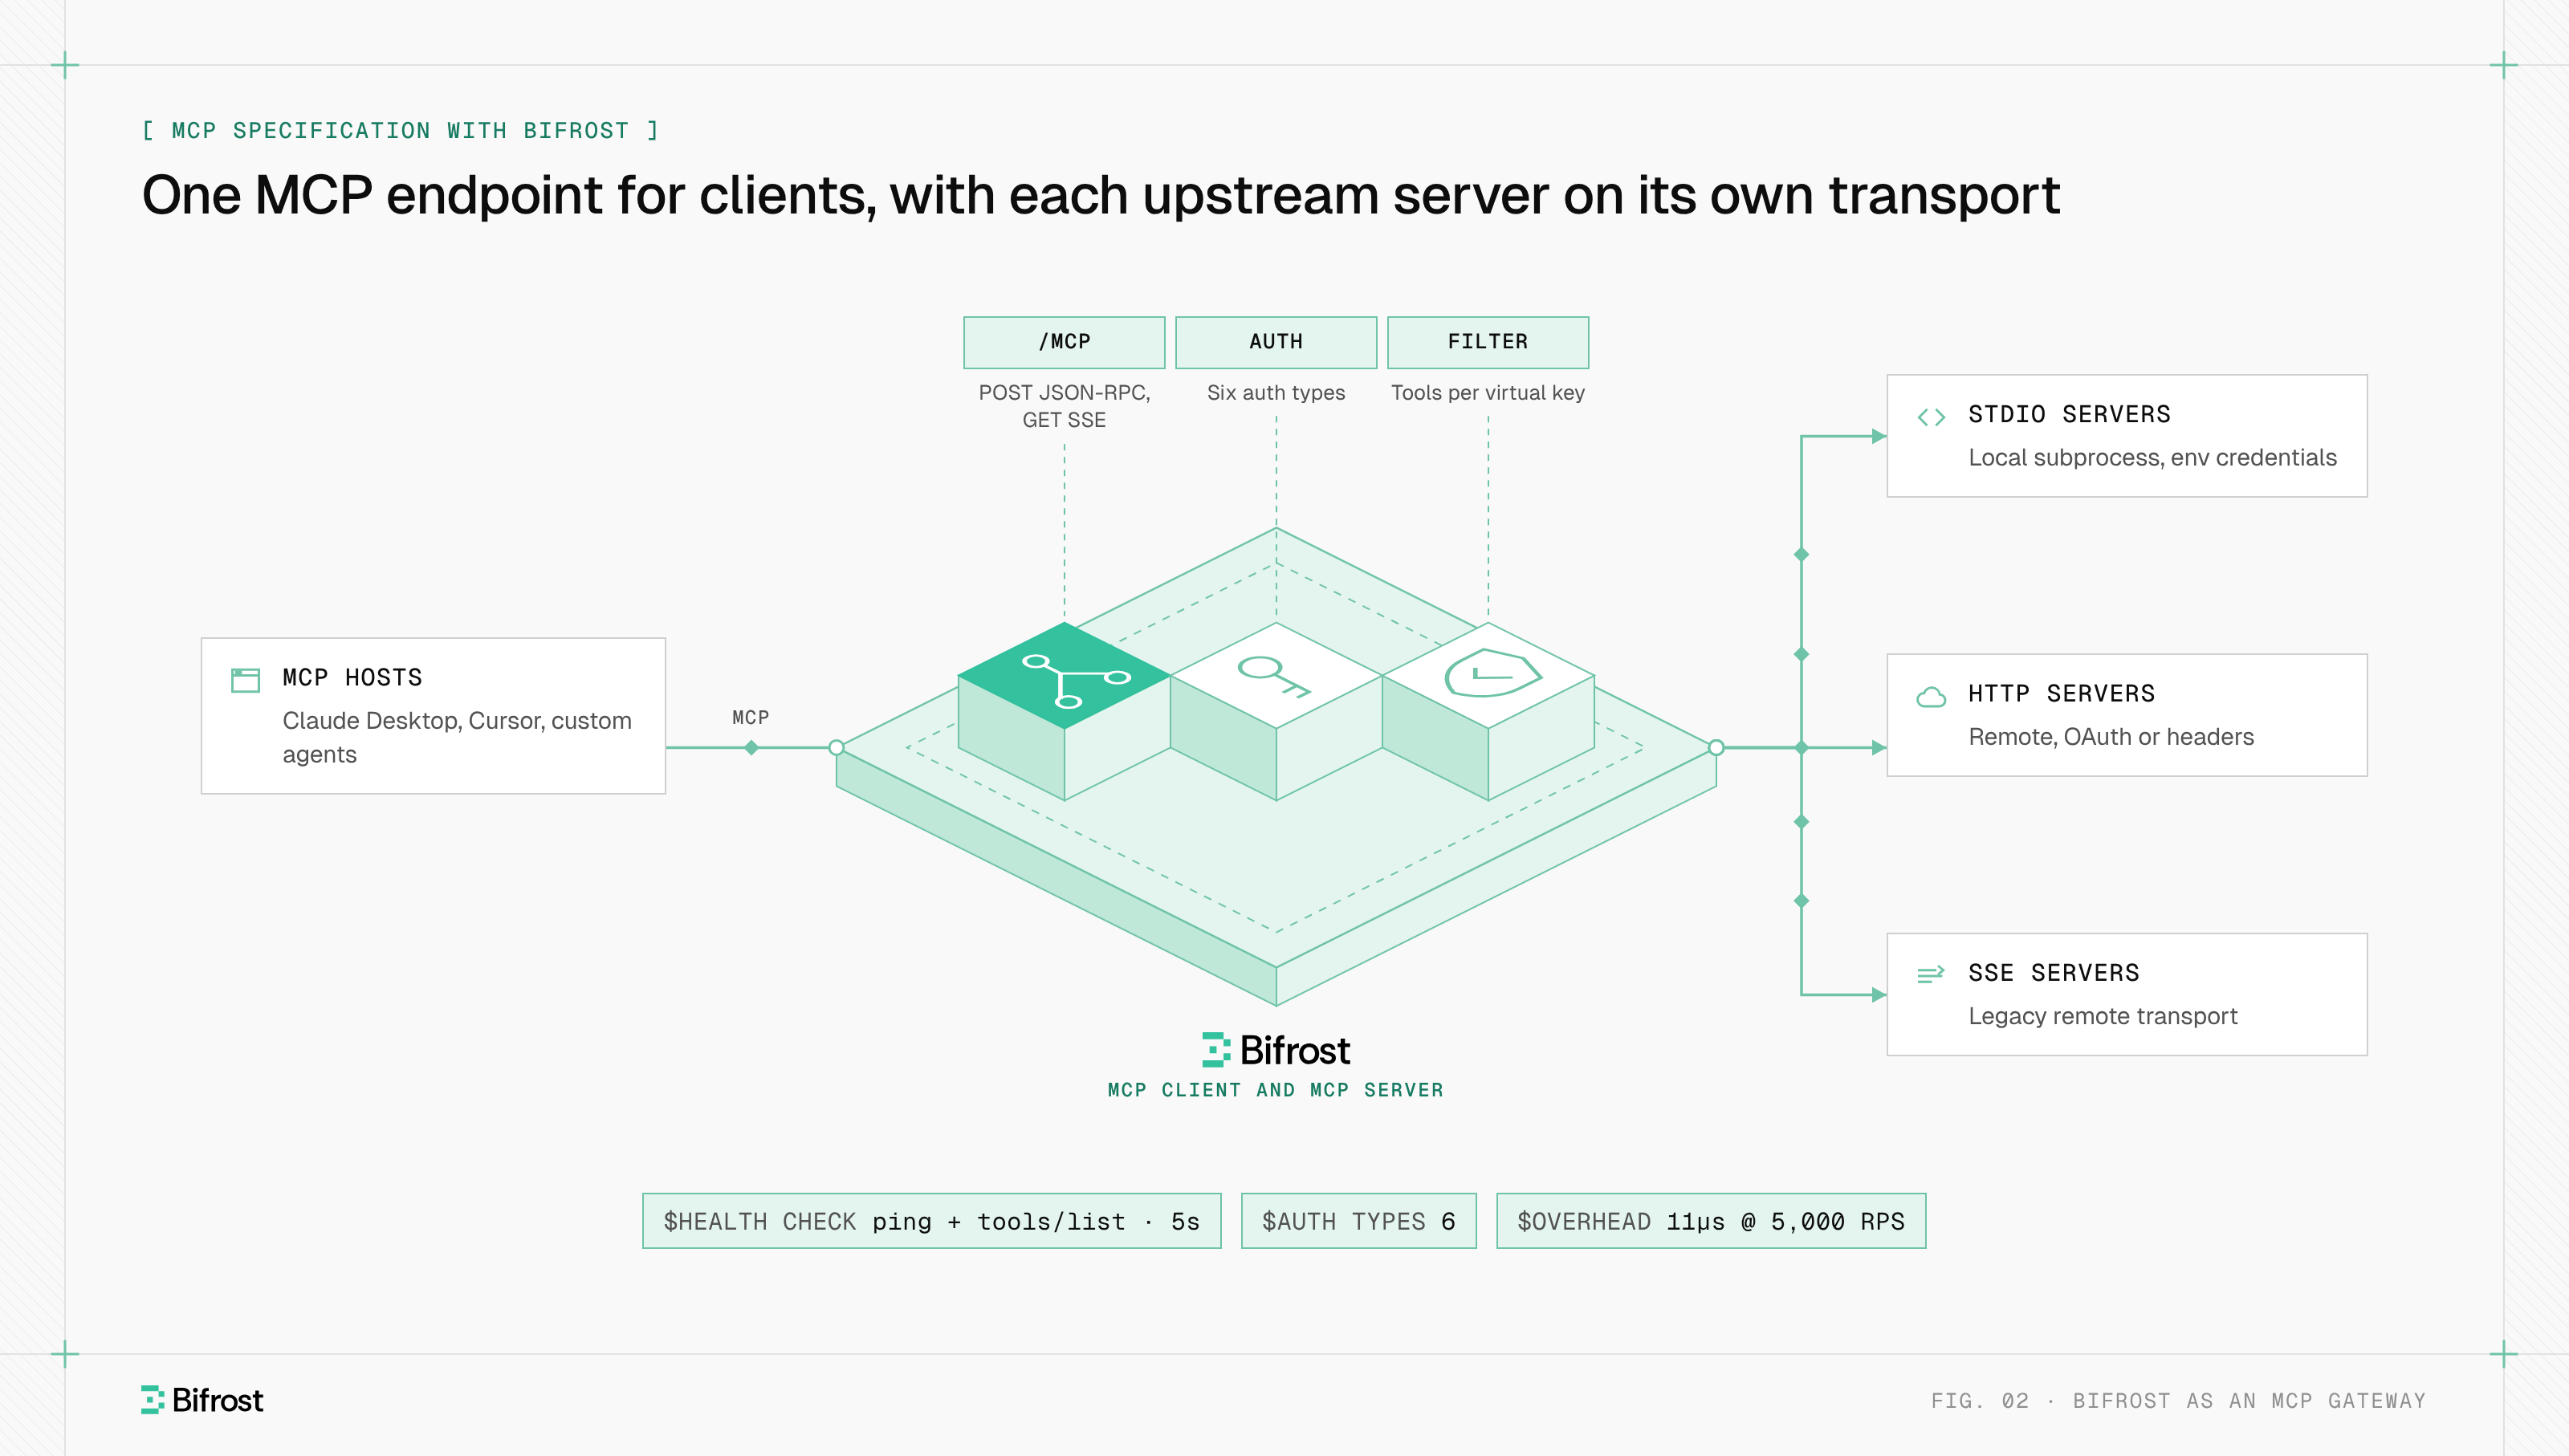The height and width of the screenshot is (1456, 2569).
Task: Click 'Tools per virtual key' caption
Action: (x=1488, y=393)
